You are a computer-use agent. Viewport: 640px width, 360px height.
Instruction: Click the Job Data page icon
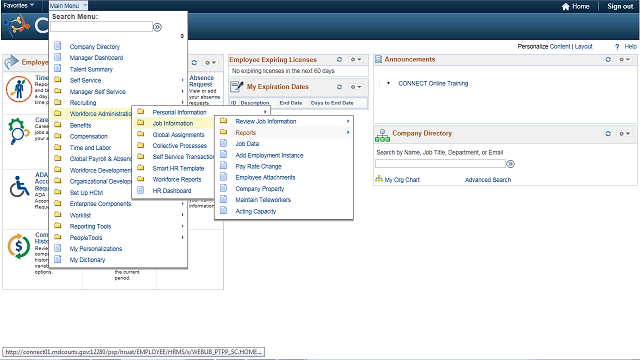pyautogui.click(x=224, y=143)
